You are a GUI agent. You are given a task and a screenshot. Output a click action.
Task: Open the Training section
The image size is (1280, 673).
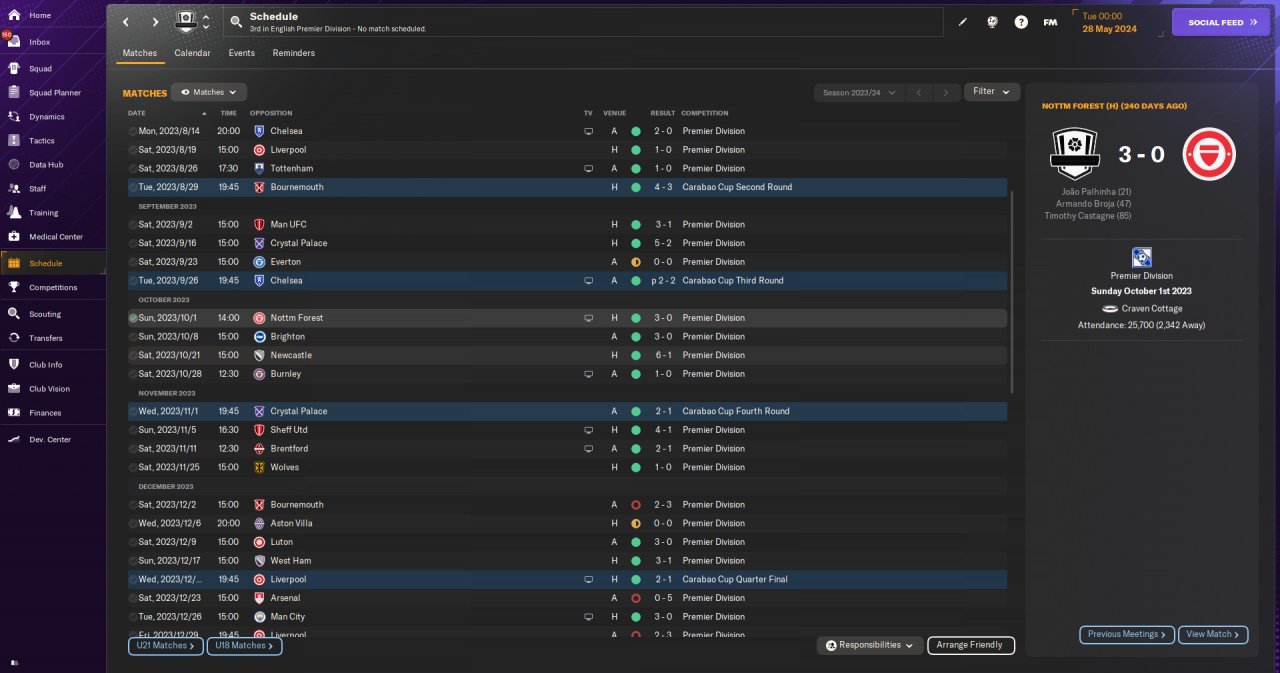[43, 213]
